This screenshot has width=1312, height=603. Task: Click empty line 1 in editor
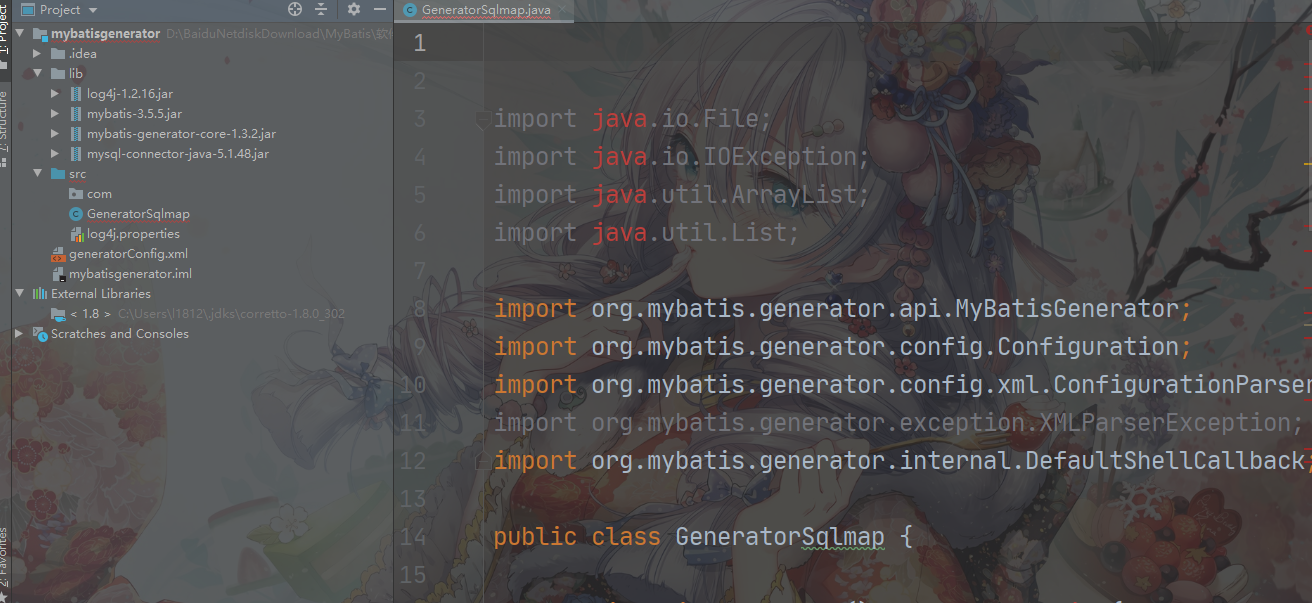tap(897, 43)
